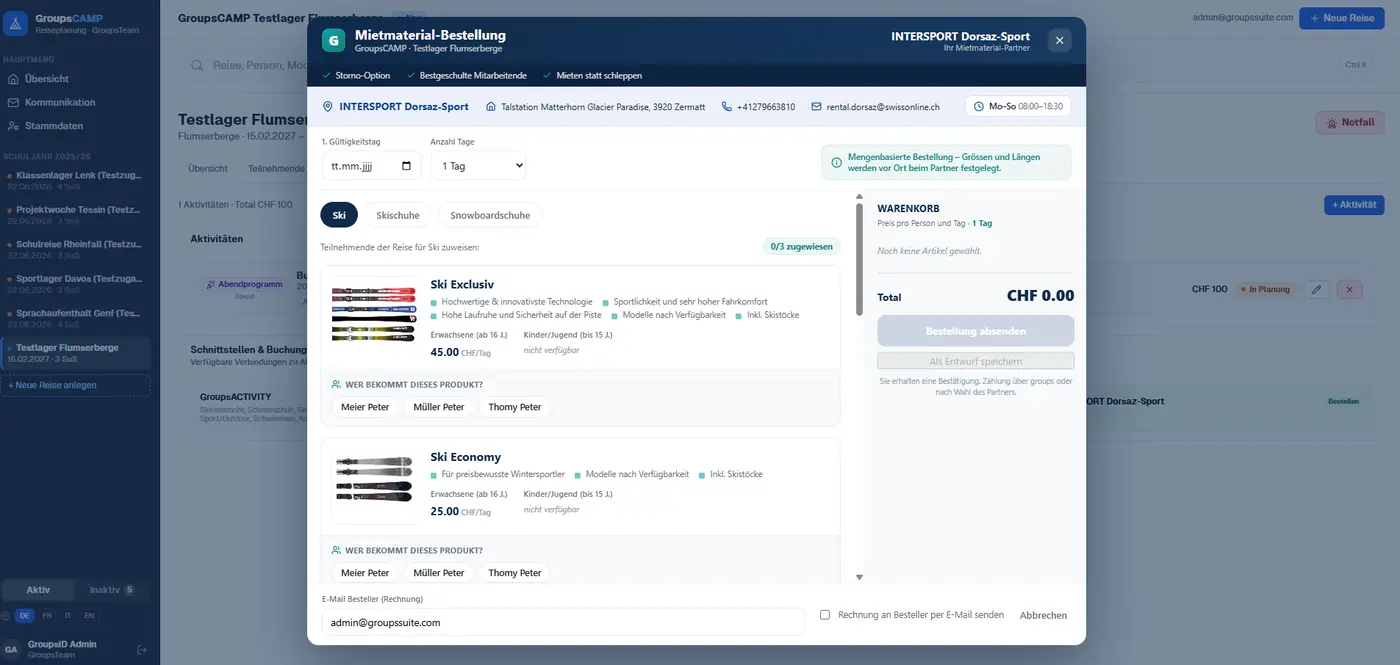The image size is (1400, 665).
Task: Click the logout icon next to GroupsID Admin
Action: [x=142, y=650]
